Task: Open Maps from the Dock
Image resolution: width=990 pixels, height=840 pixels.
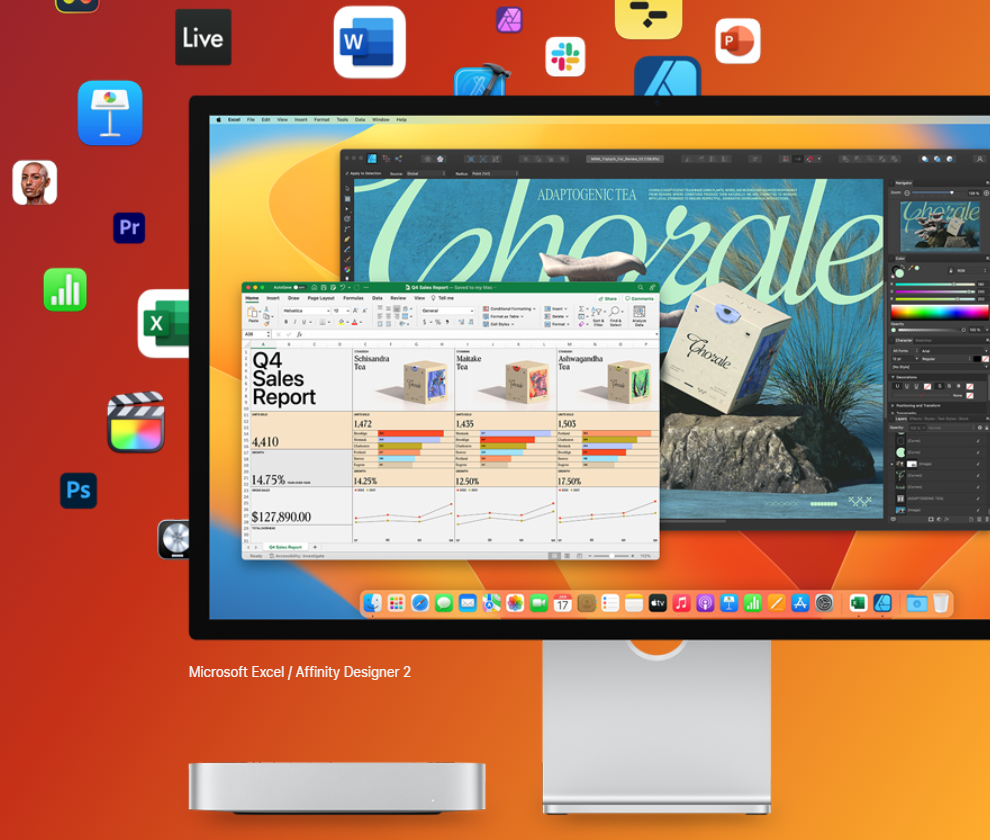Action: pos(491,604)
